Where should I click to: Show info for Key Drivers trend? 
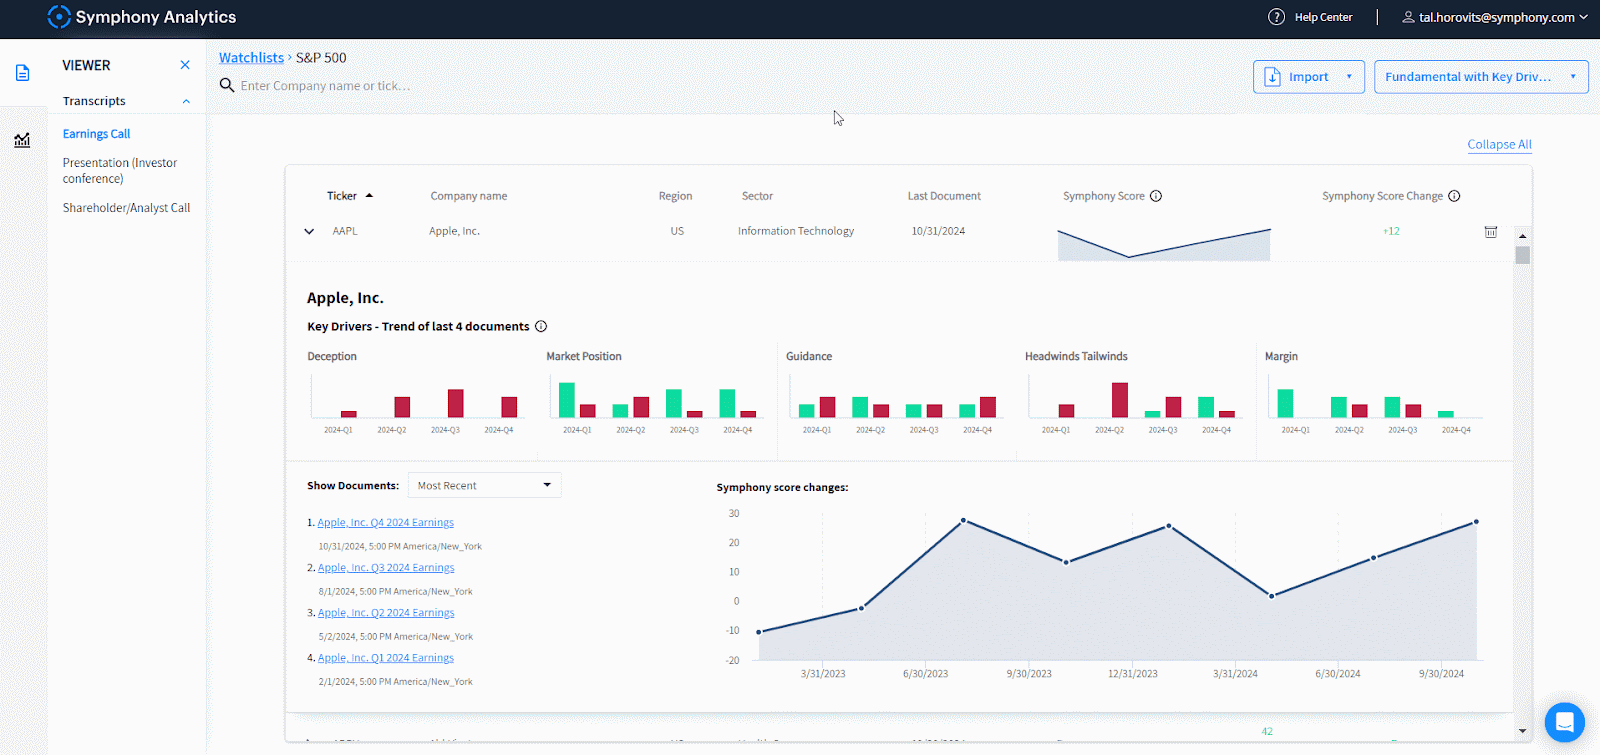541,326
